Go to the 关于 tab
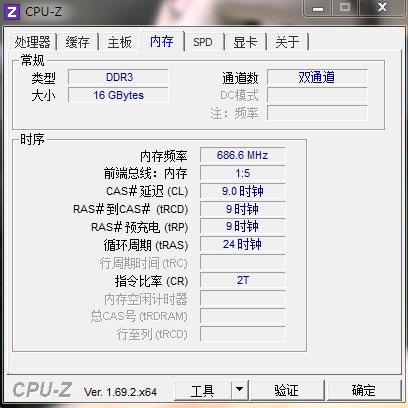 [x=287, y=42]
